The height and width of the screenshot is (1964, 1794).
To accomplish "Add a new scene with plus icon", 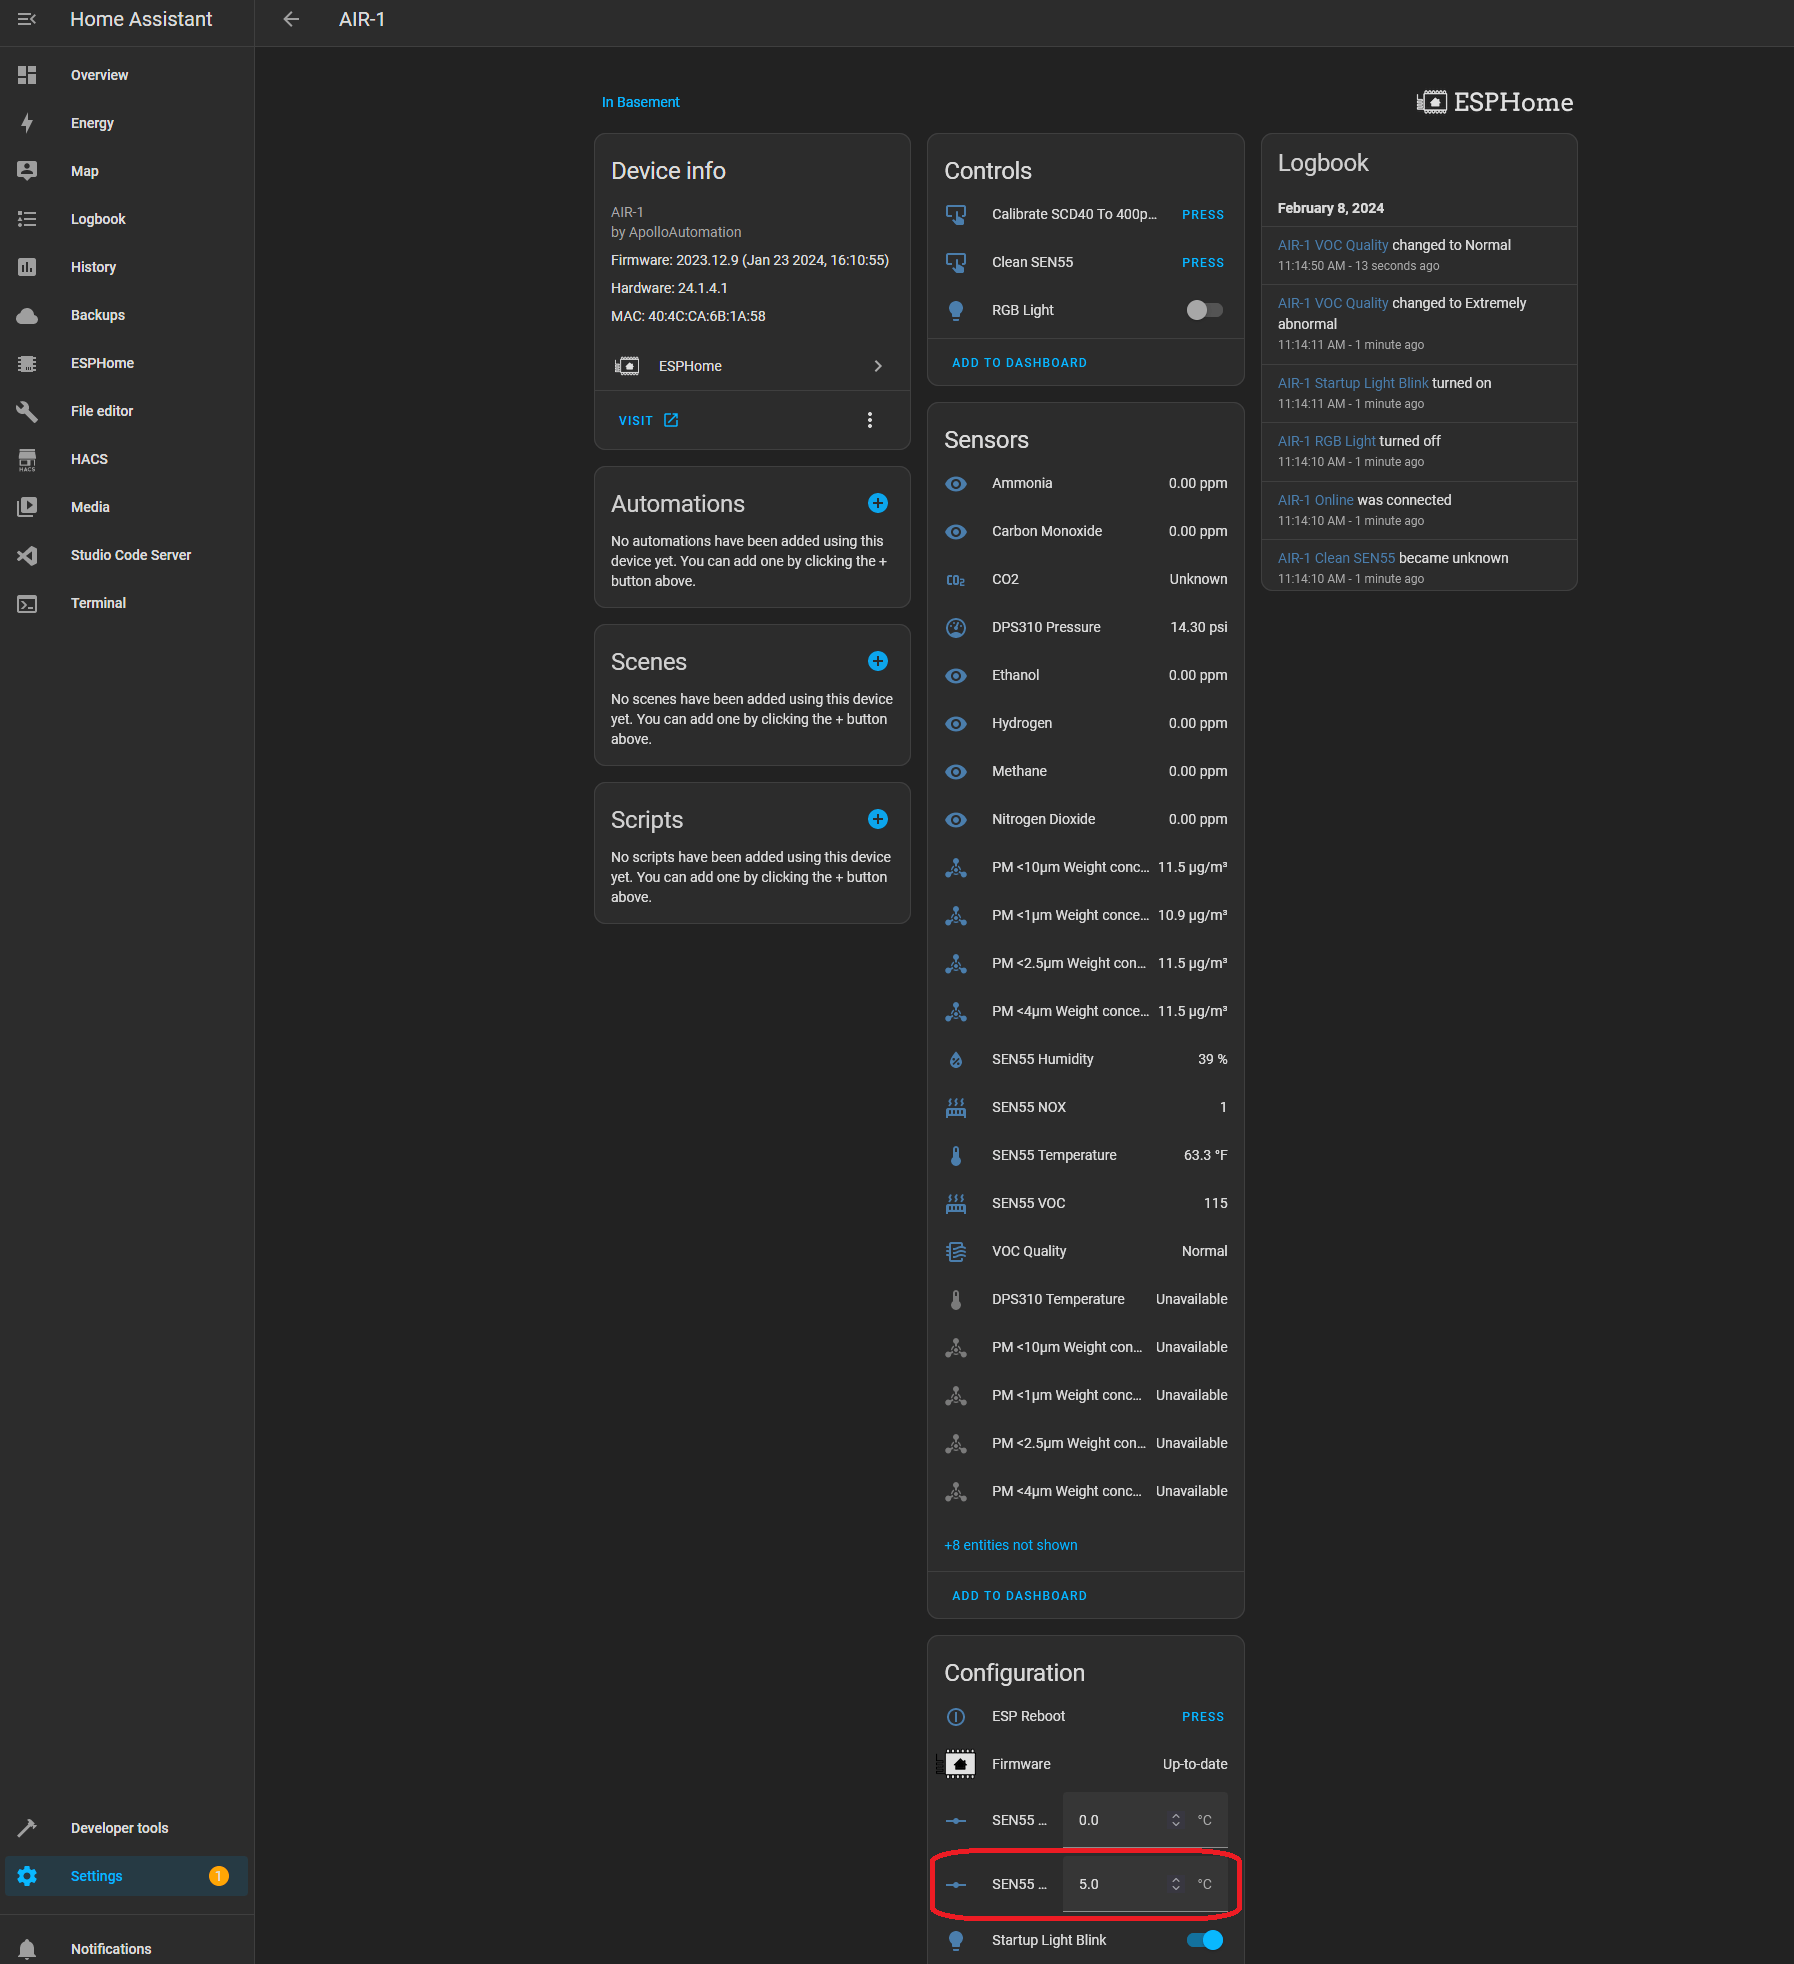I will click(877, 662).
